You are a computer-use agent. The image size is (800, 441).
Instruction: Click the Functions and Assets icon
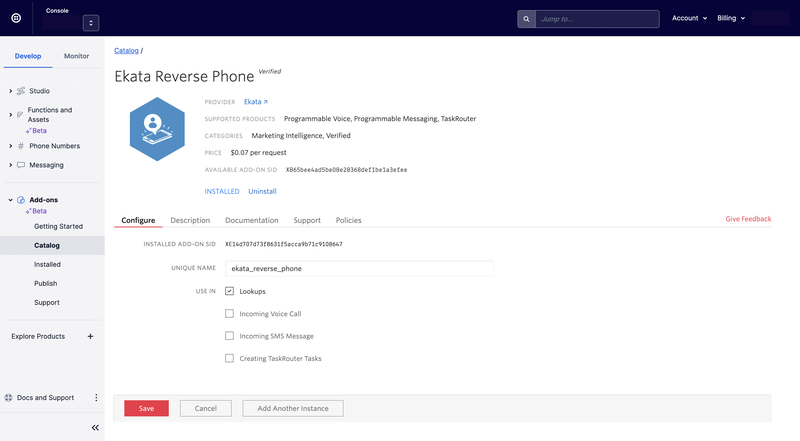(x=20, y=115)
